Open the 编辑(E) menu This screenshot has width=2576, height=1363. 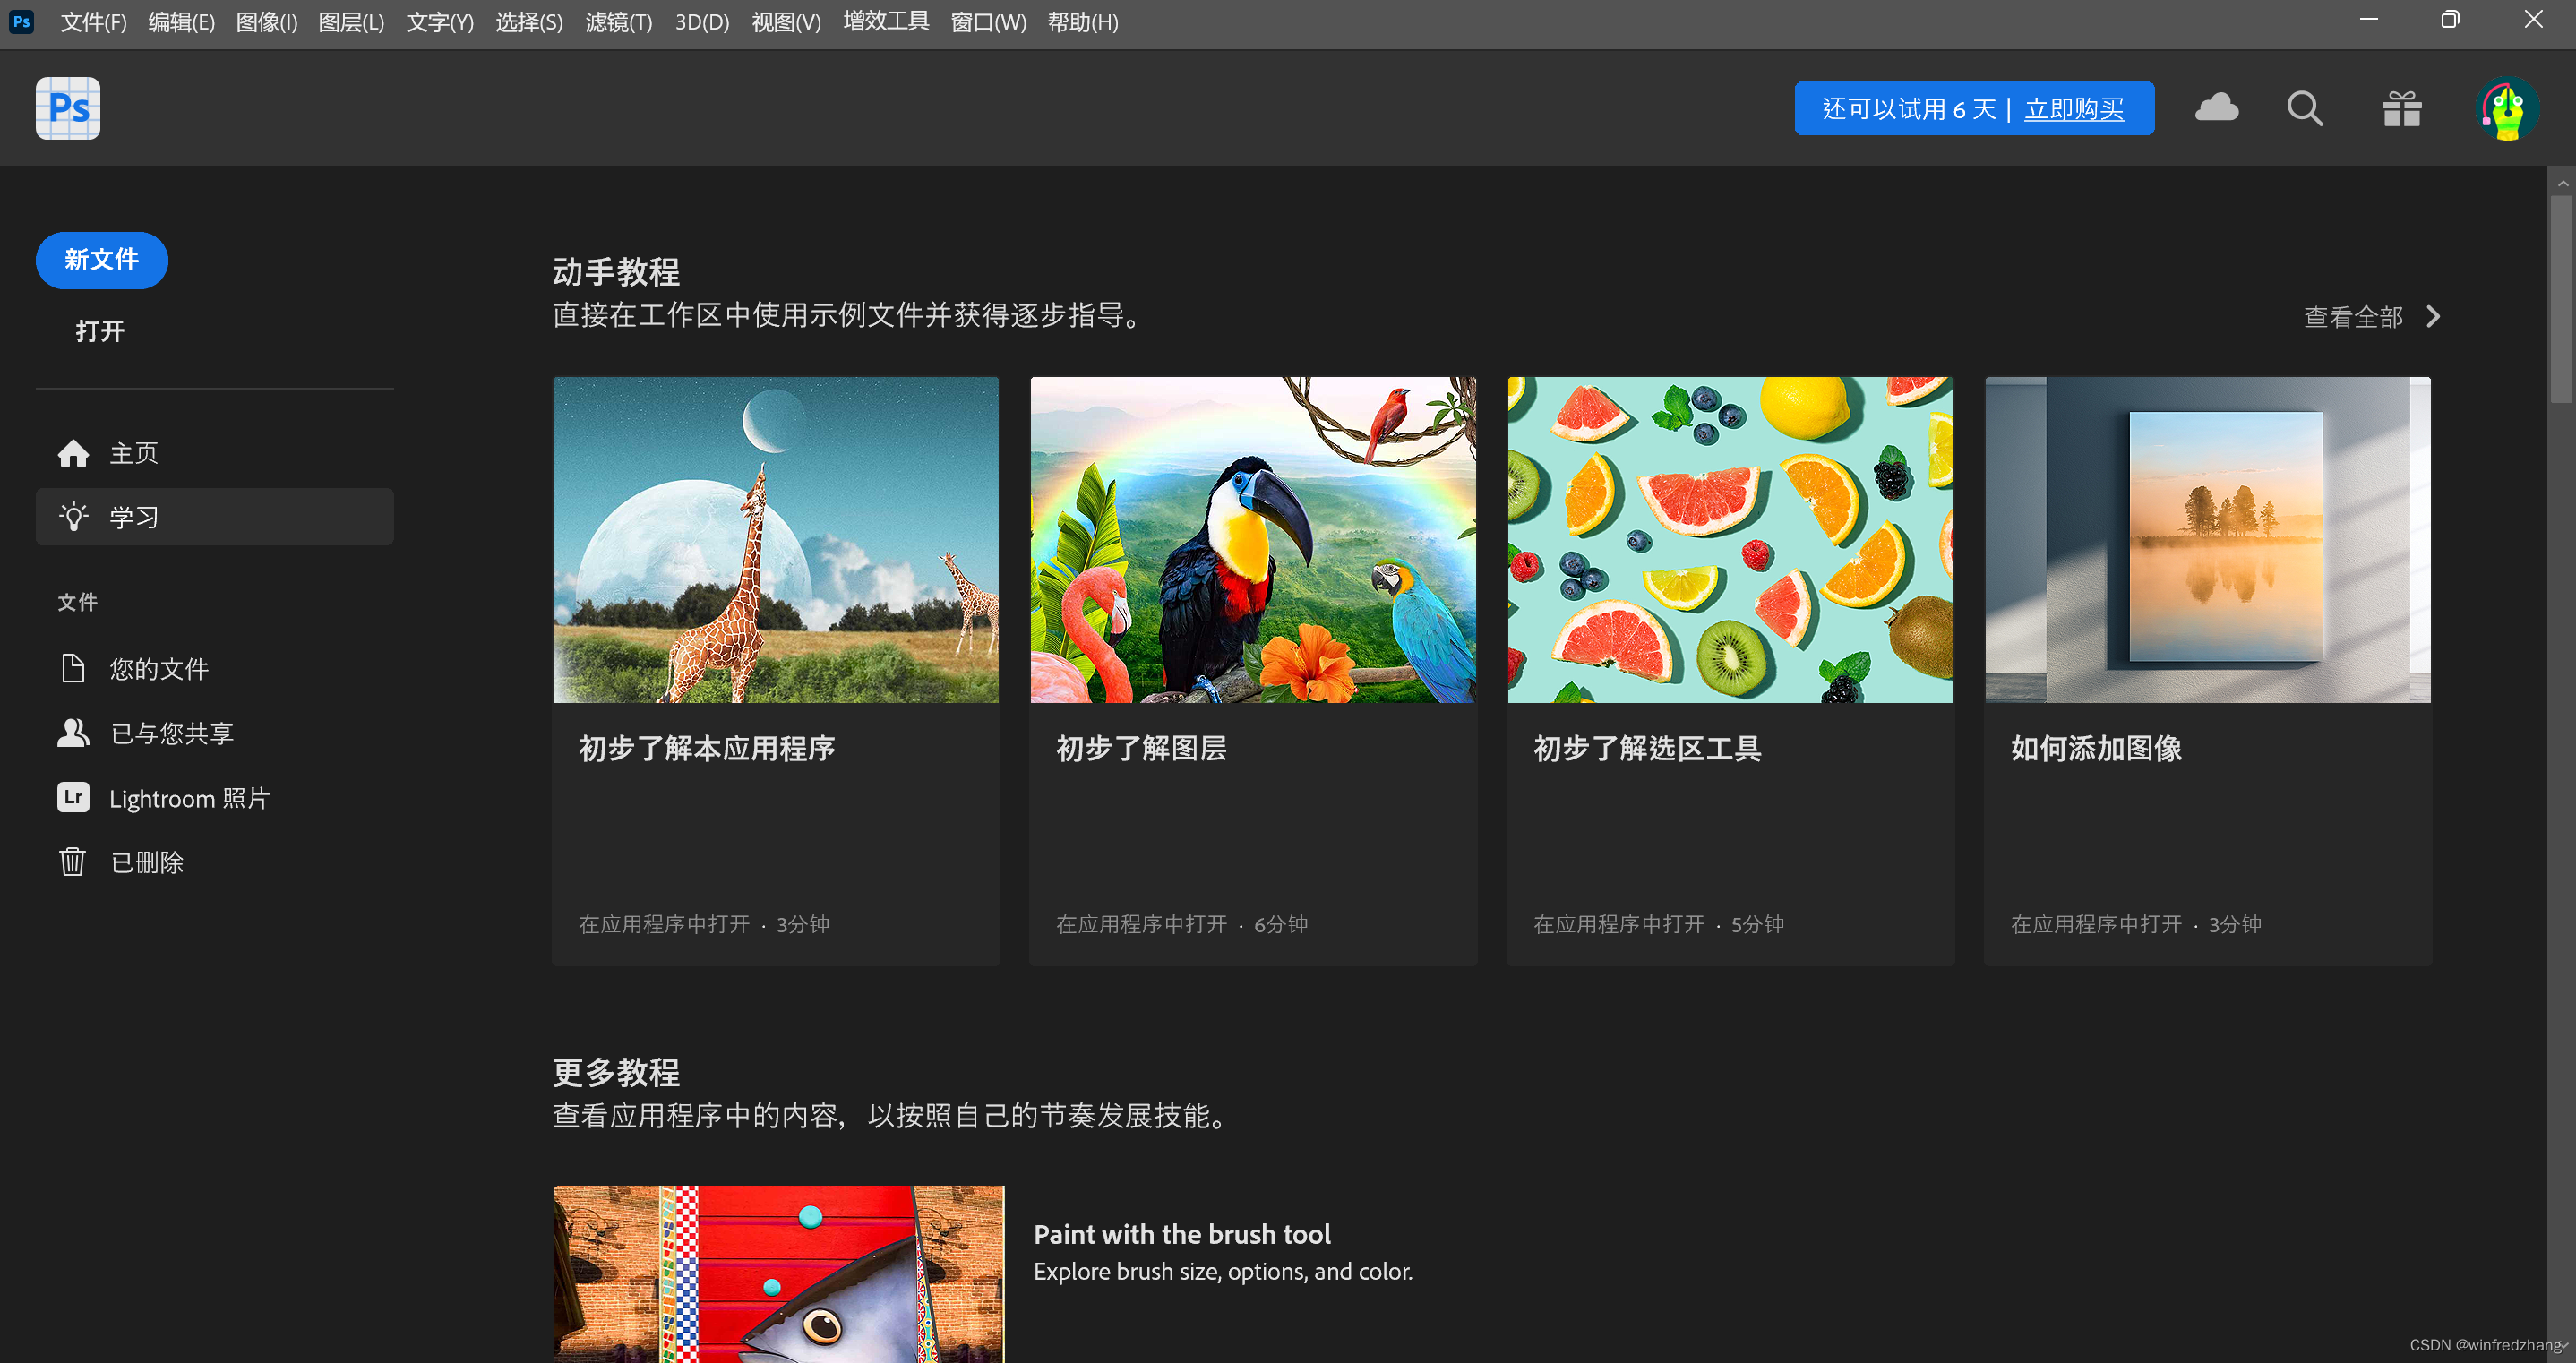tap(182, 22)
